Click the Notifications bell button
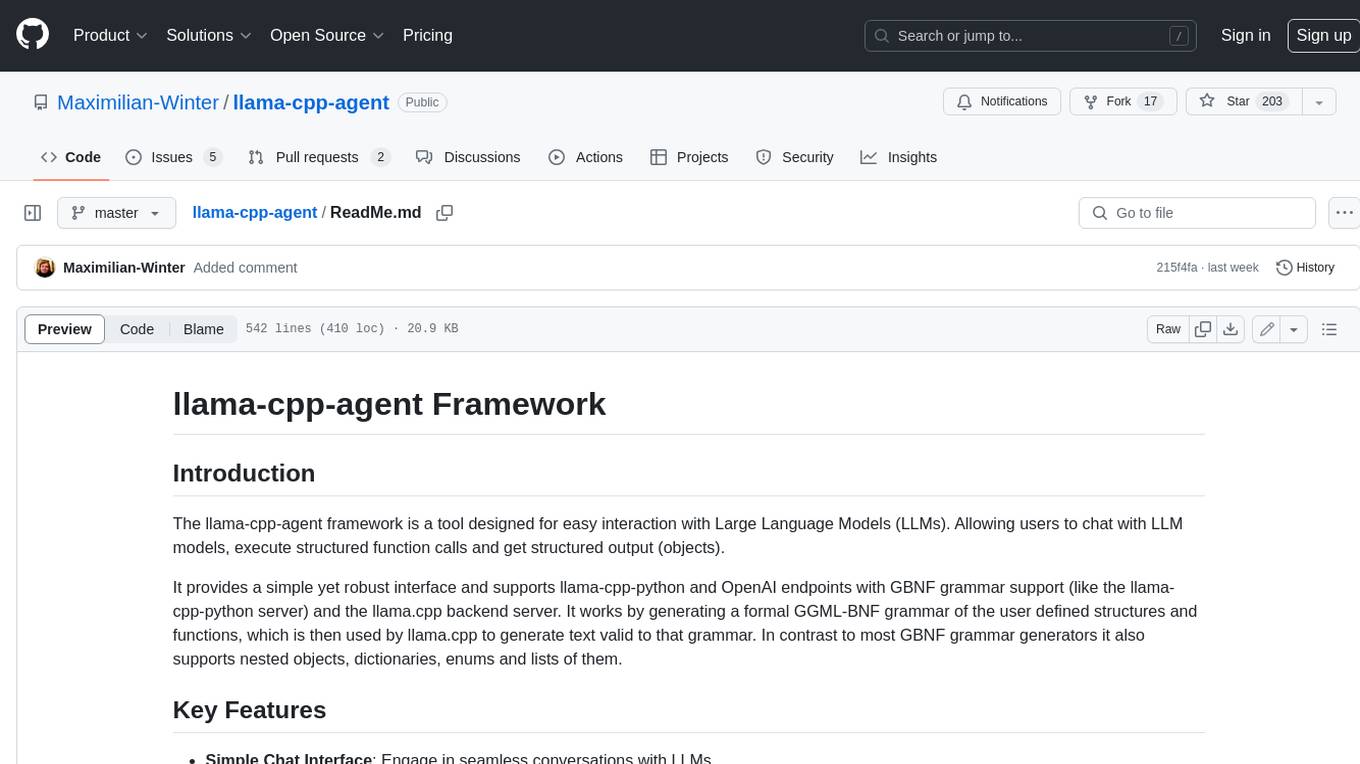The height and width of the screenshot is (764, 1360). (1002, 102)
